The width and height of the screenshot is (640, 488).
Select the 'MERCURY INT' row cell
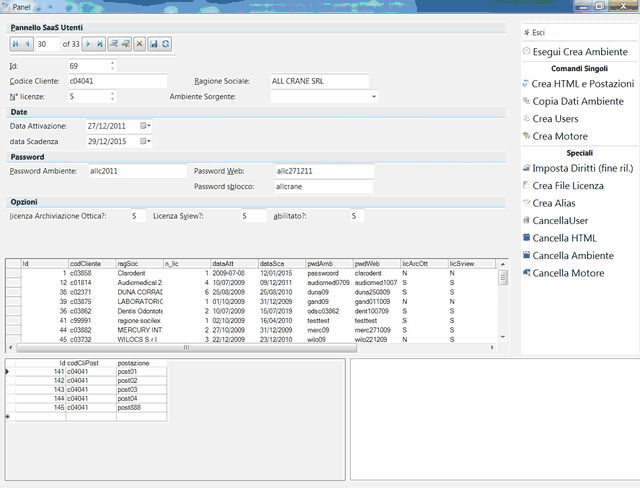tap(139, 330)
